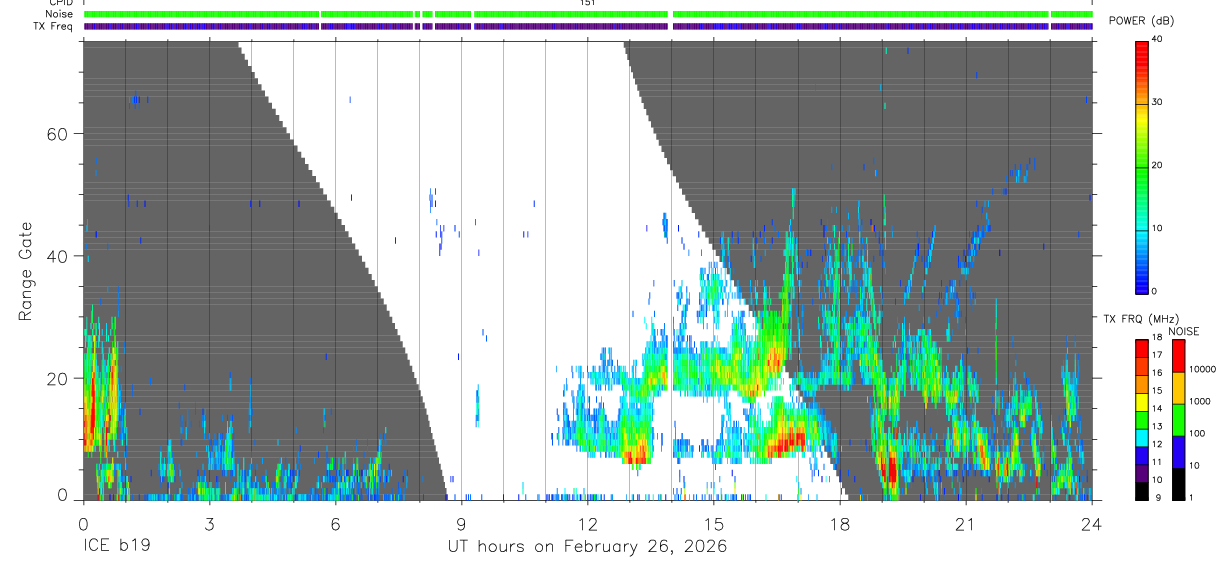Click the ICE b19 radar label
The height and width of the screenshot is (567, 1228).
tap(115, 547)
